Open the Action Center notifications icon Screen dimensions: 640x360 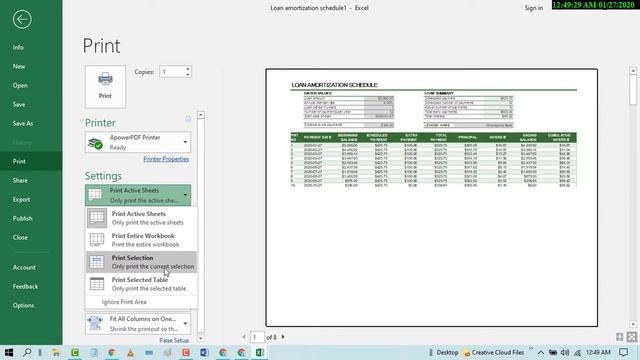click(x=623, y=352)
